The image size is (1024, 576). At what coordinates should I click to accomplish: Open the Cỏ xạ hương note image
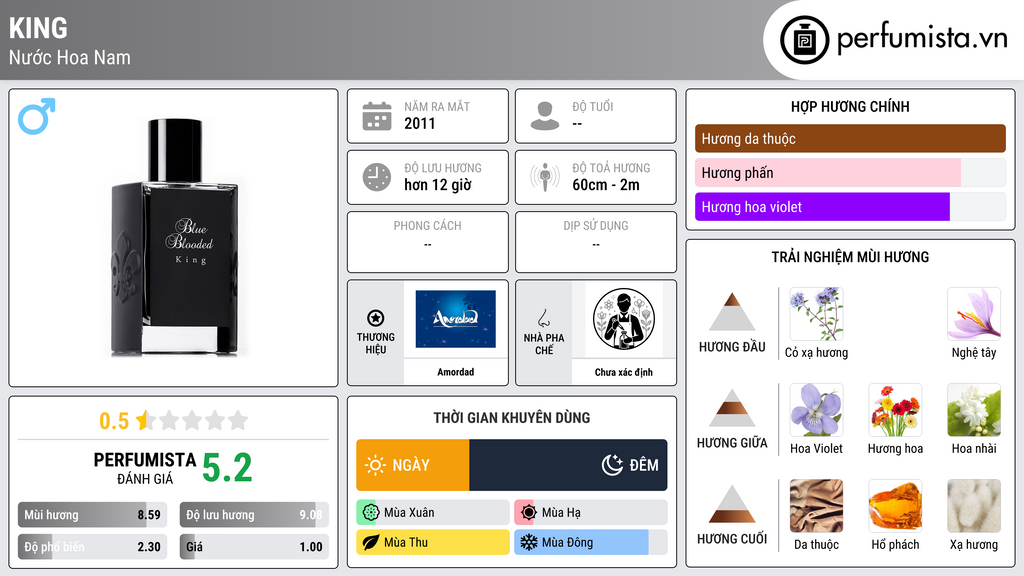pyautogui.click(x=816, y=313)
